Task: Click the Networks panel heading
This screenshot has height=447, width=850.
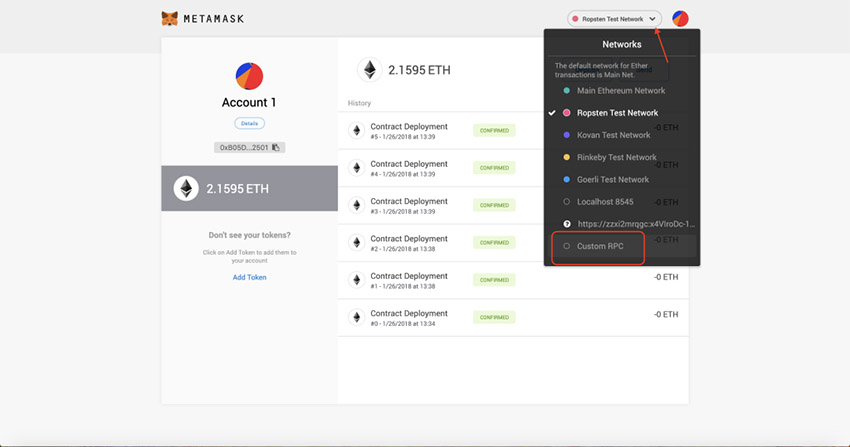Action: [622, 44]
